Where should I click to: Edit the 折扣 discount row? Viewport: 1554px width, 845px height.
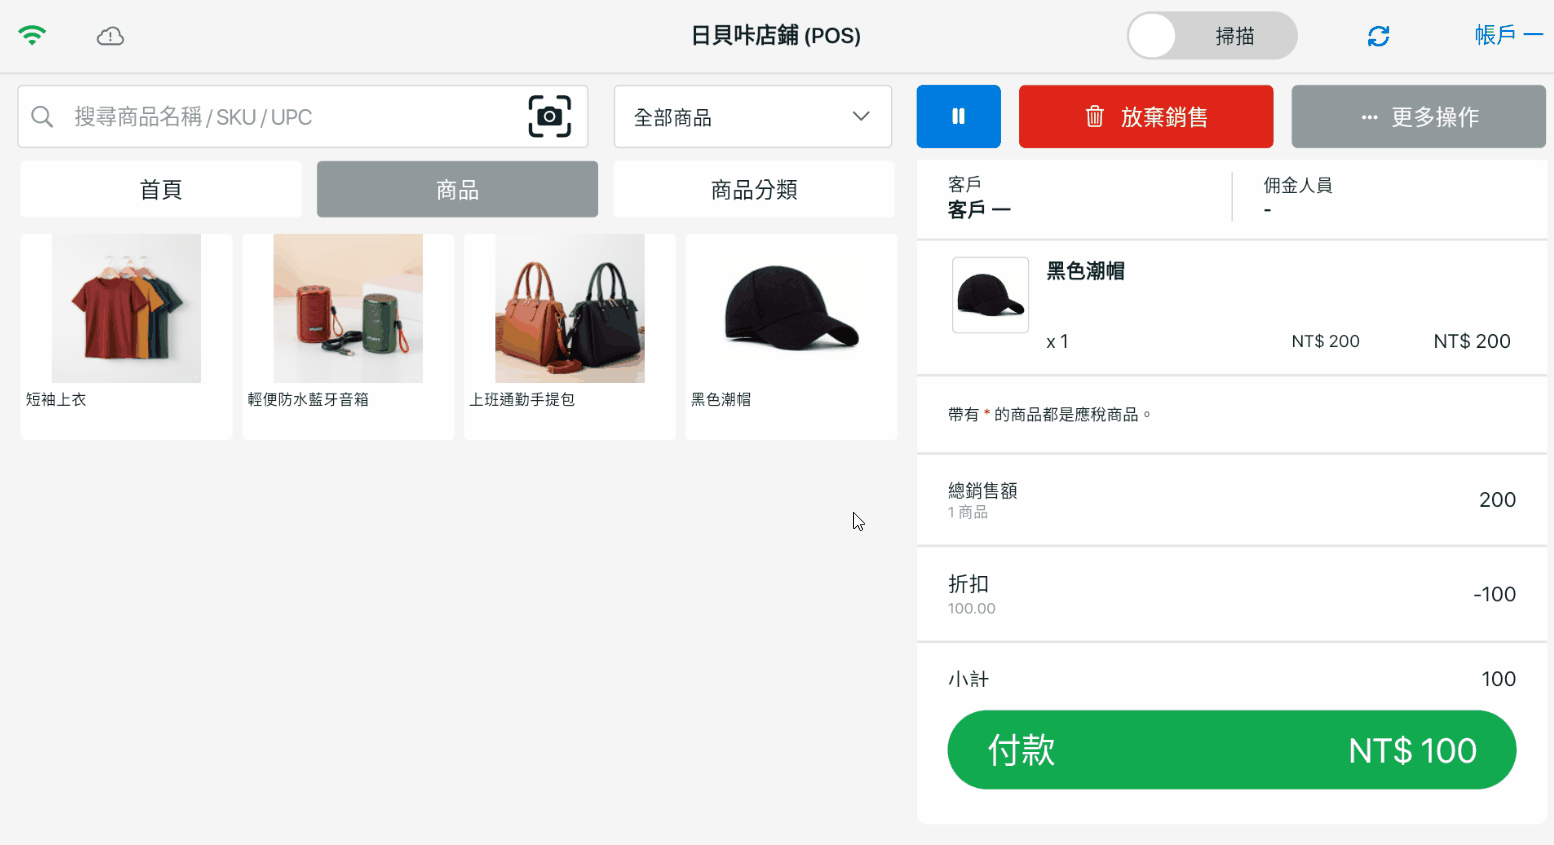tap(1231, 594)
